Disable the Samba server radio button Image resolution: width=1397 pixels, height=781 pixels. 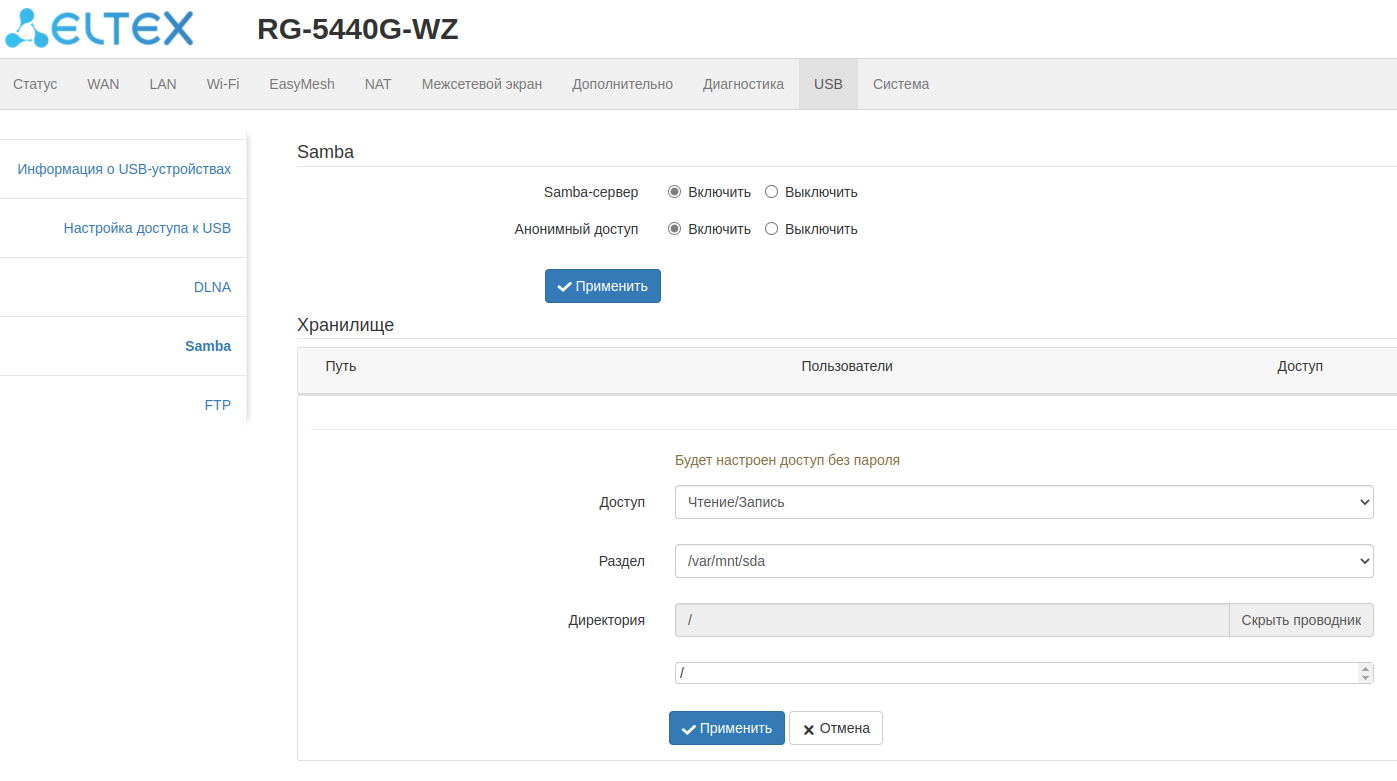pos(771,192)
